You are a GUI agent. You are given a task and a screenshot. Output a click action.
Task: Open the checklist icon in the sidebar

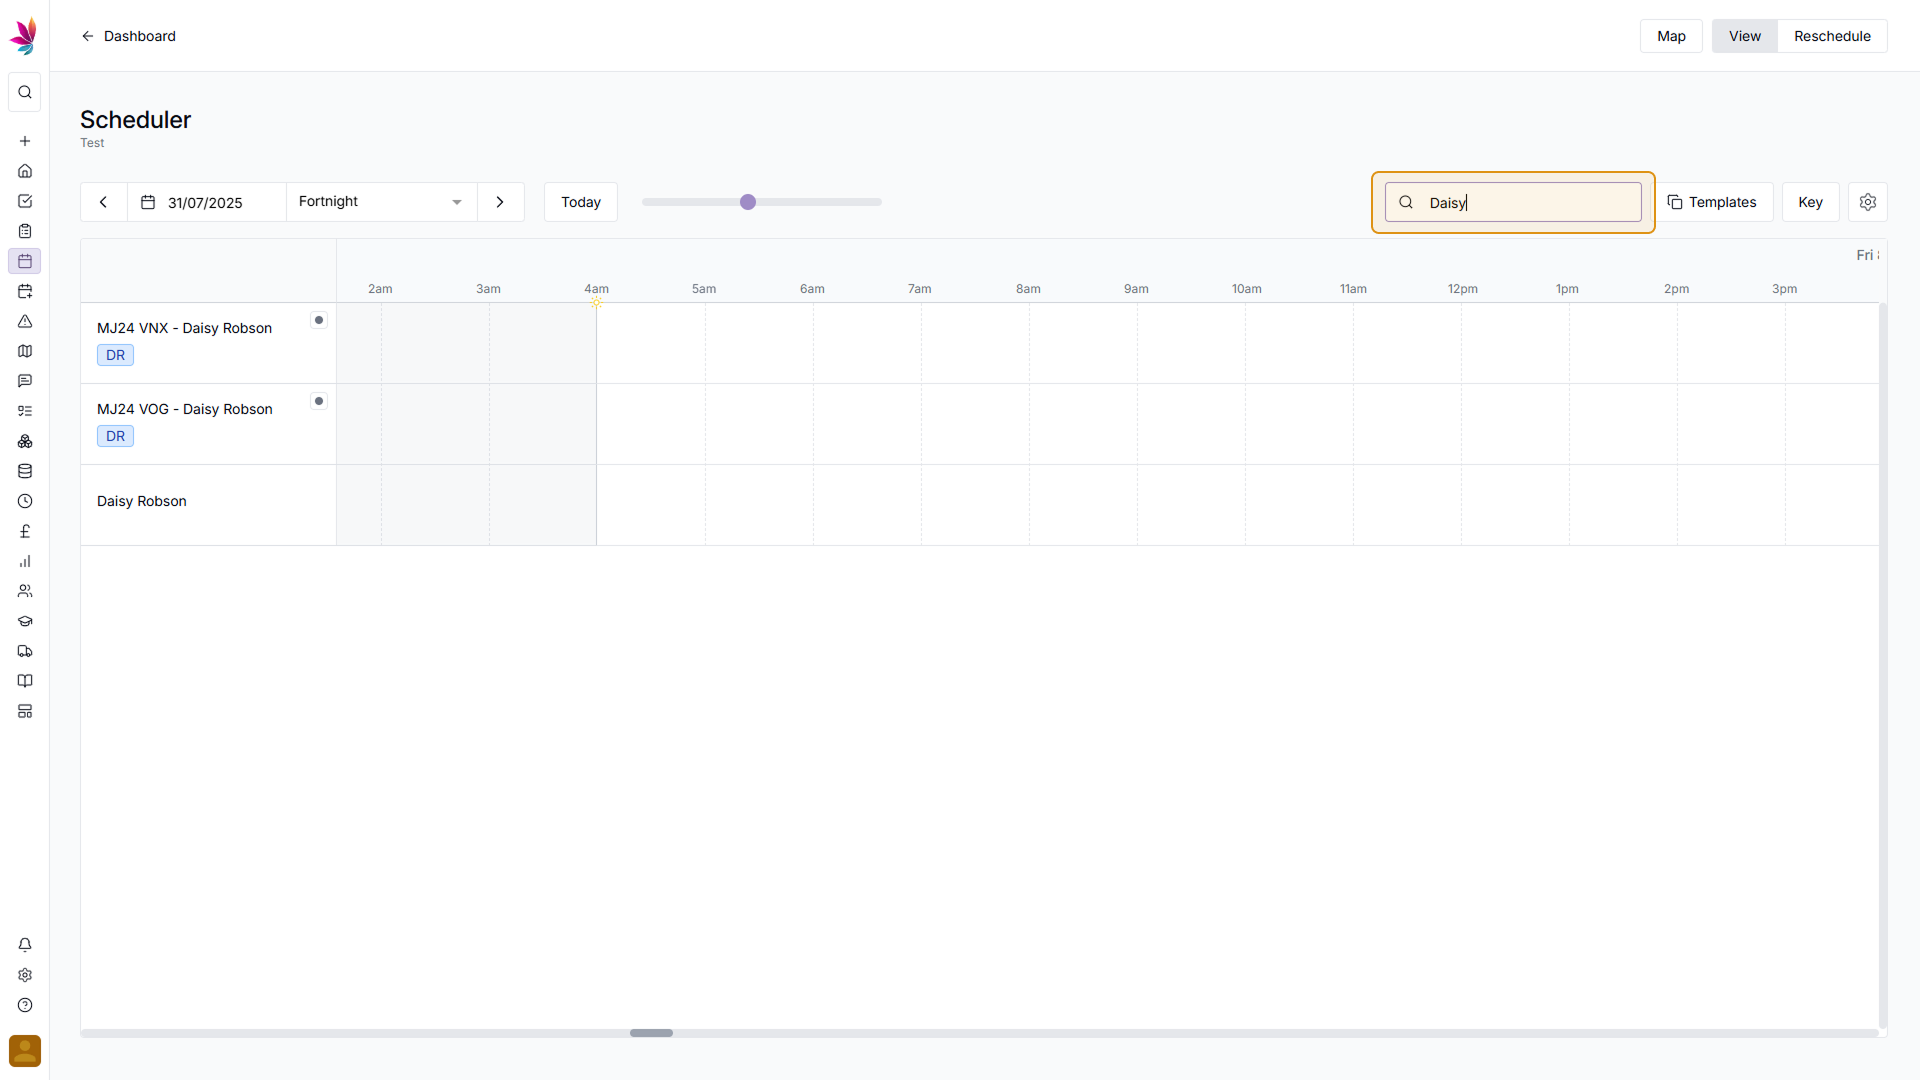click(x=25, y=411)
